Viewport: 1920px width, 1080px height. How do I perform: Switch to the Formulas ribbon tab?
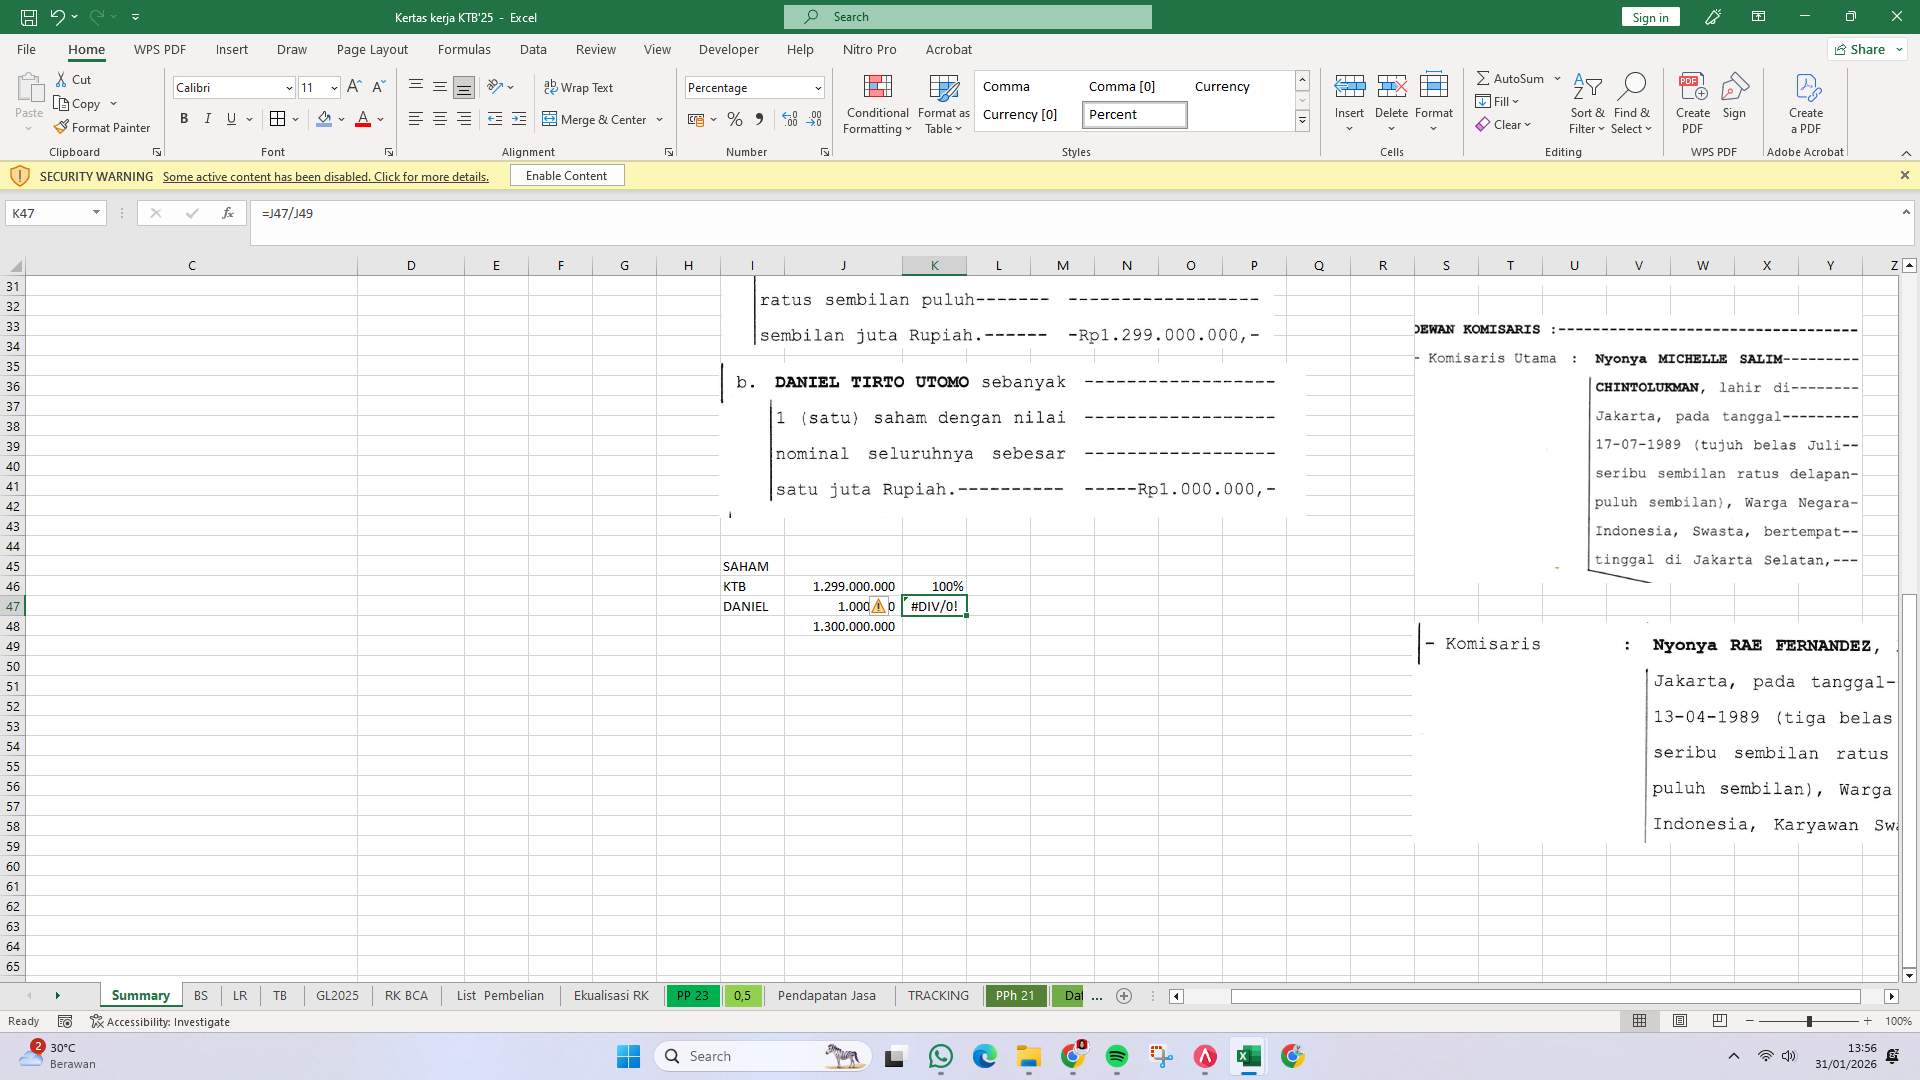pyautogui.click(x=465, y=49)
